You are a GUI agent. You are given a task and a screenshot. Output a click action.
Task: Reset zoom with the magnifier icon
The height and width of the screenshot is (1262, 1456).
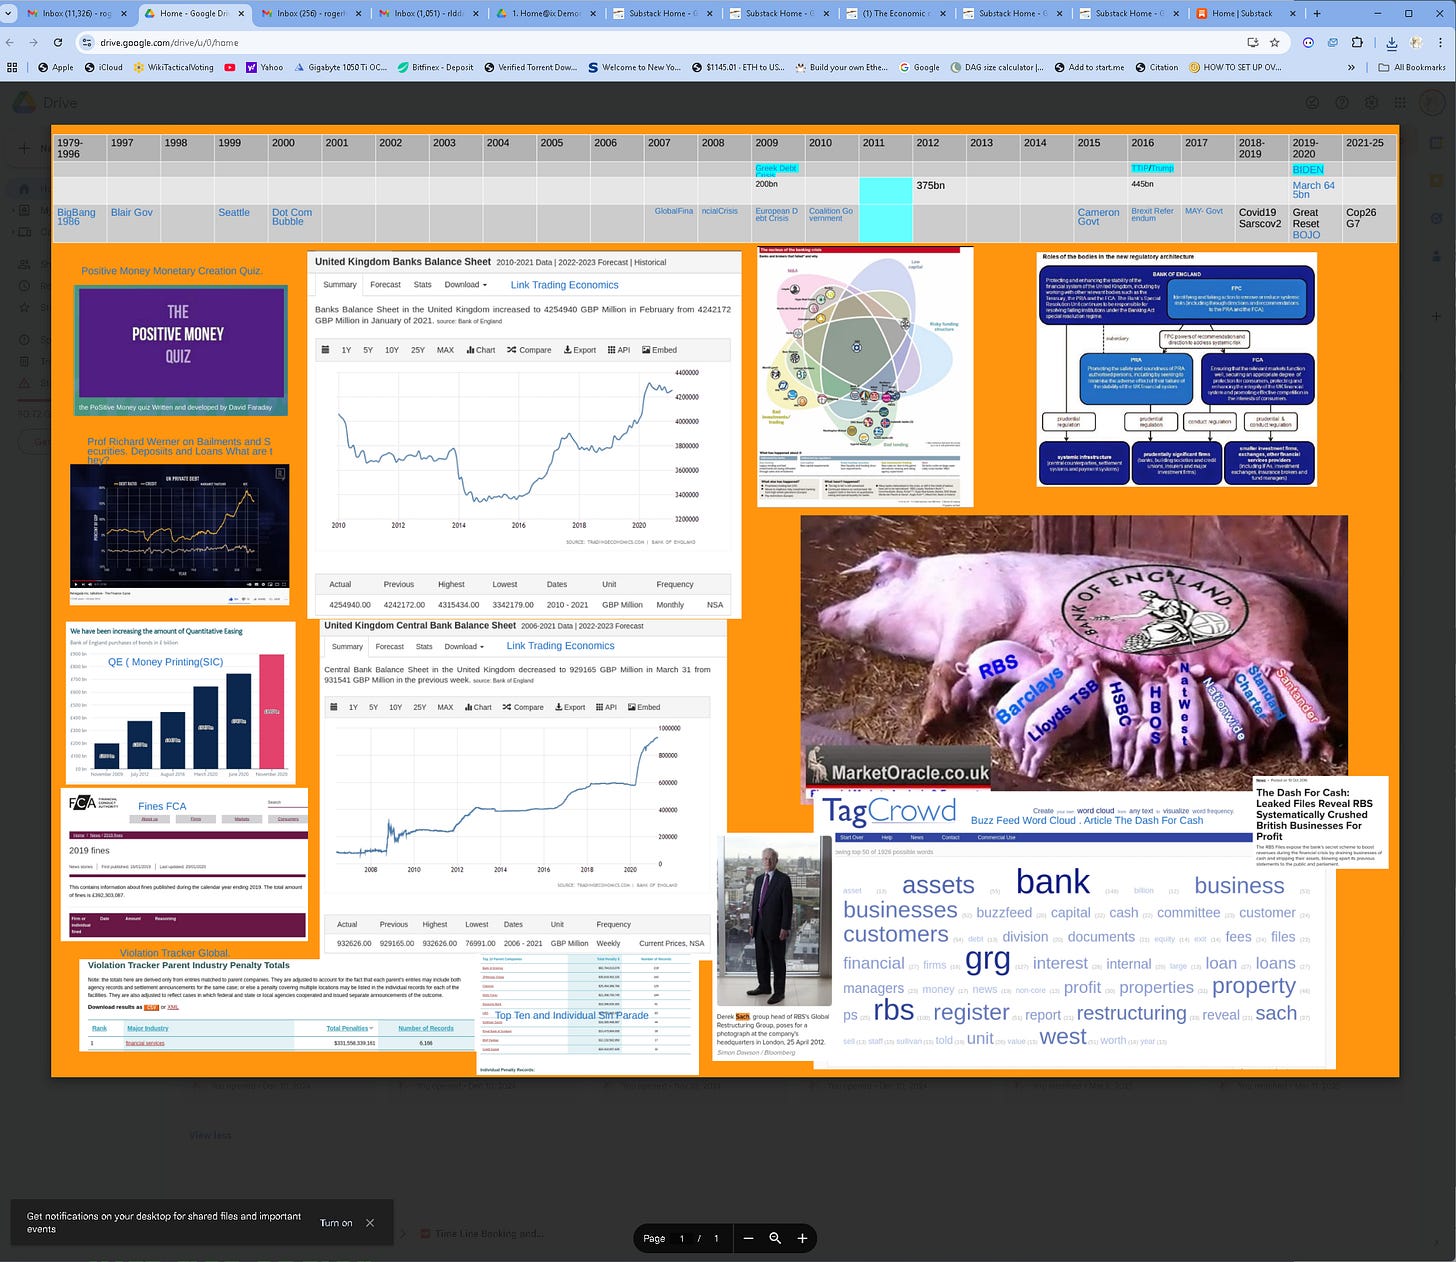[775, 1238]
